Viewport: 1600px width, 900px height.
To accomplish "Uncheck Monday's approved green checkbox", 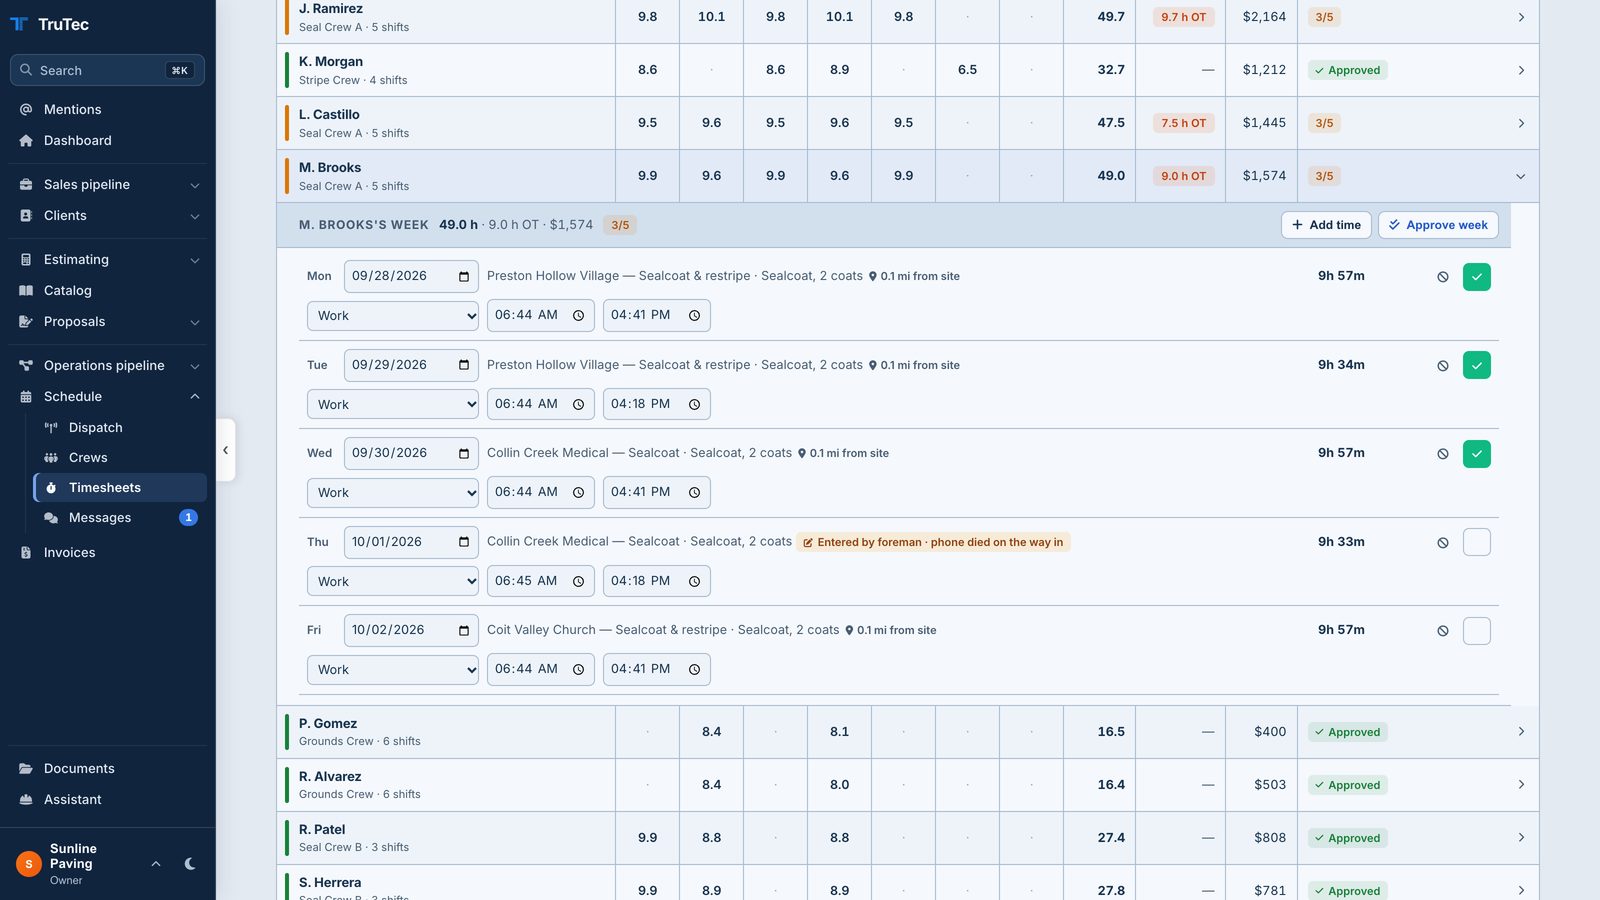I will pos(1477,277).
